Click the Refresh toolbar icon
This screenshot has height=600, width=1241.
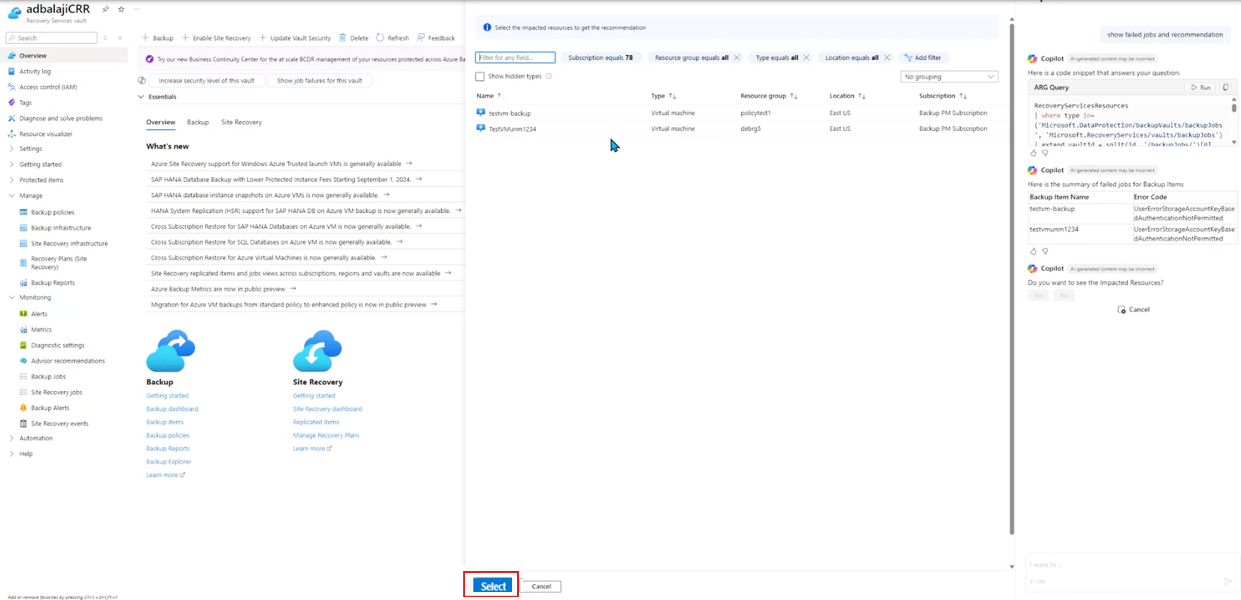381,38
